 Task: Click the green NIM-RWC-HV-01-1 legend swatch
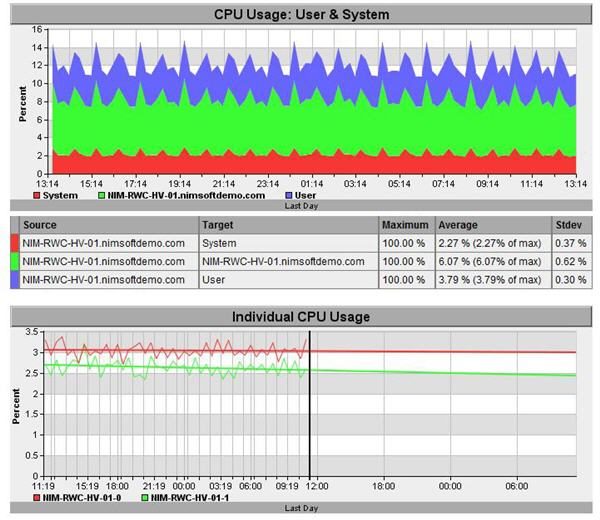145,498
